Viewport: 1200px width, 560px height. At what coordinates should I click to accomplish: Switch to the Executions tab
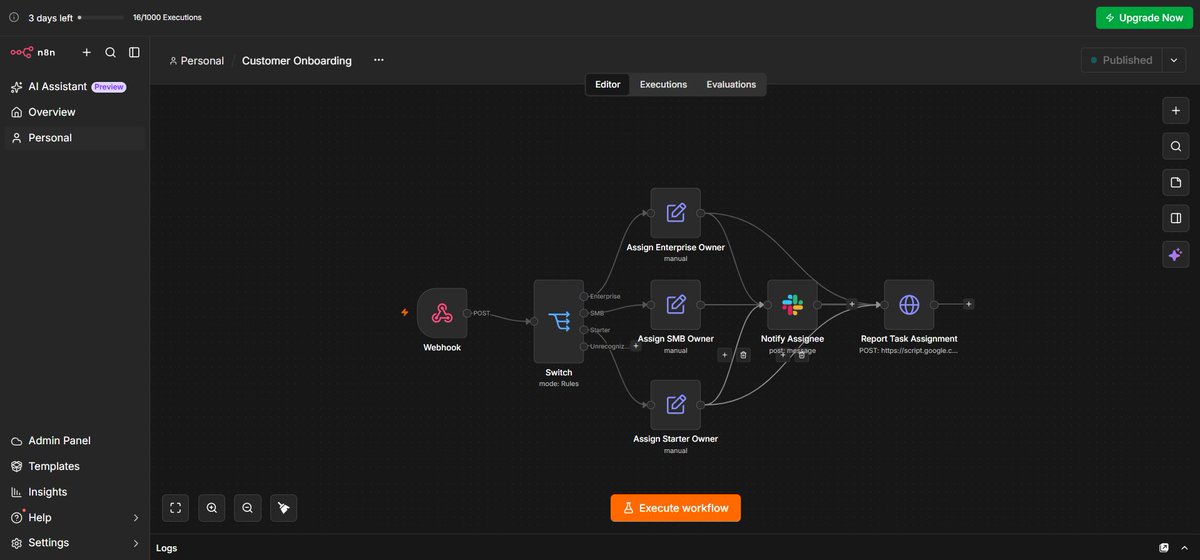tap(663, 85)
